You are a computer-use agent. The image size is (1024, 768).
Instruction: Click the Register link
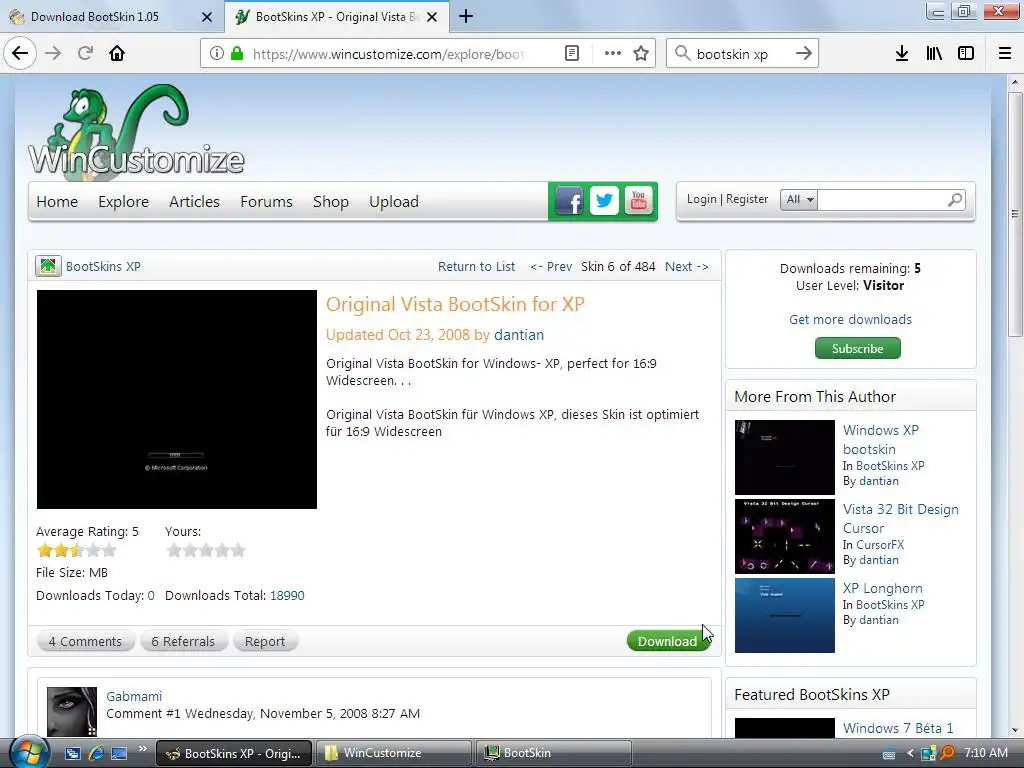pos(747,199)
